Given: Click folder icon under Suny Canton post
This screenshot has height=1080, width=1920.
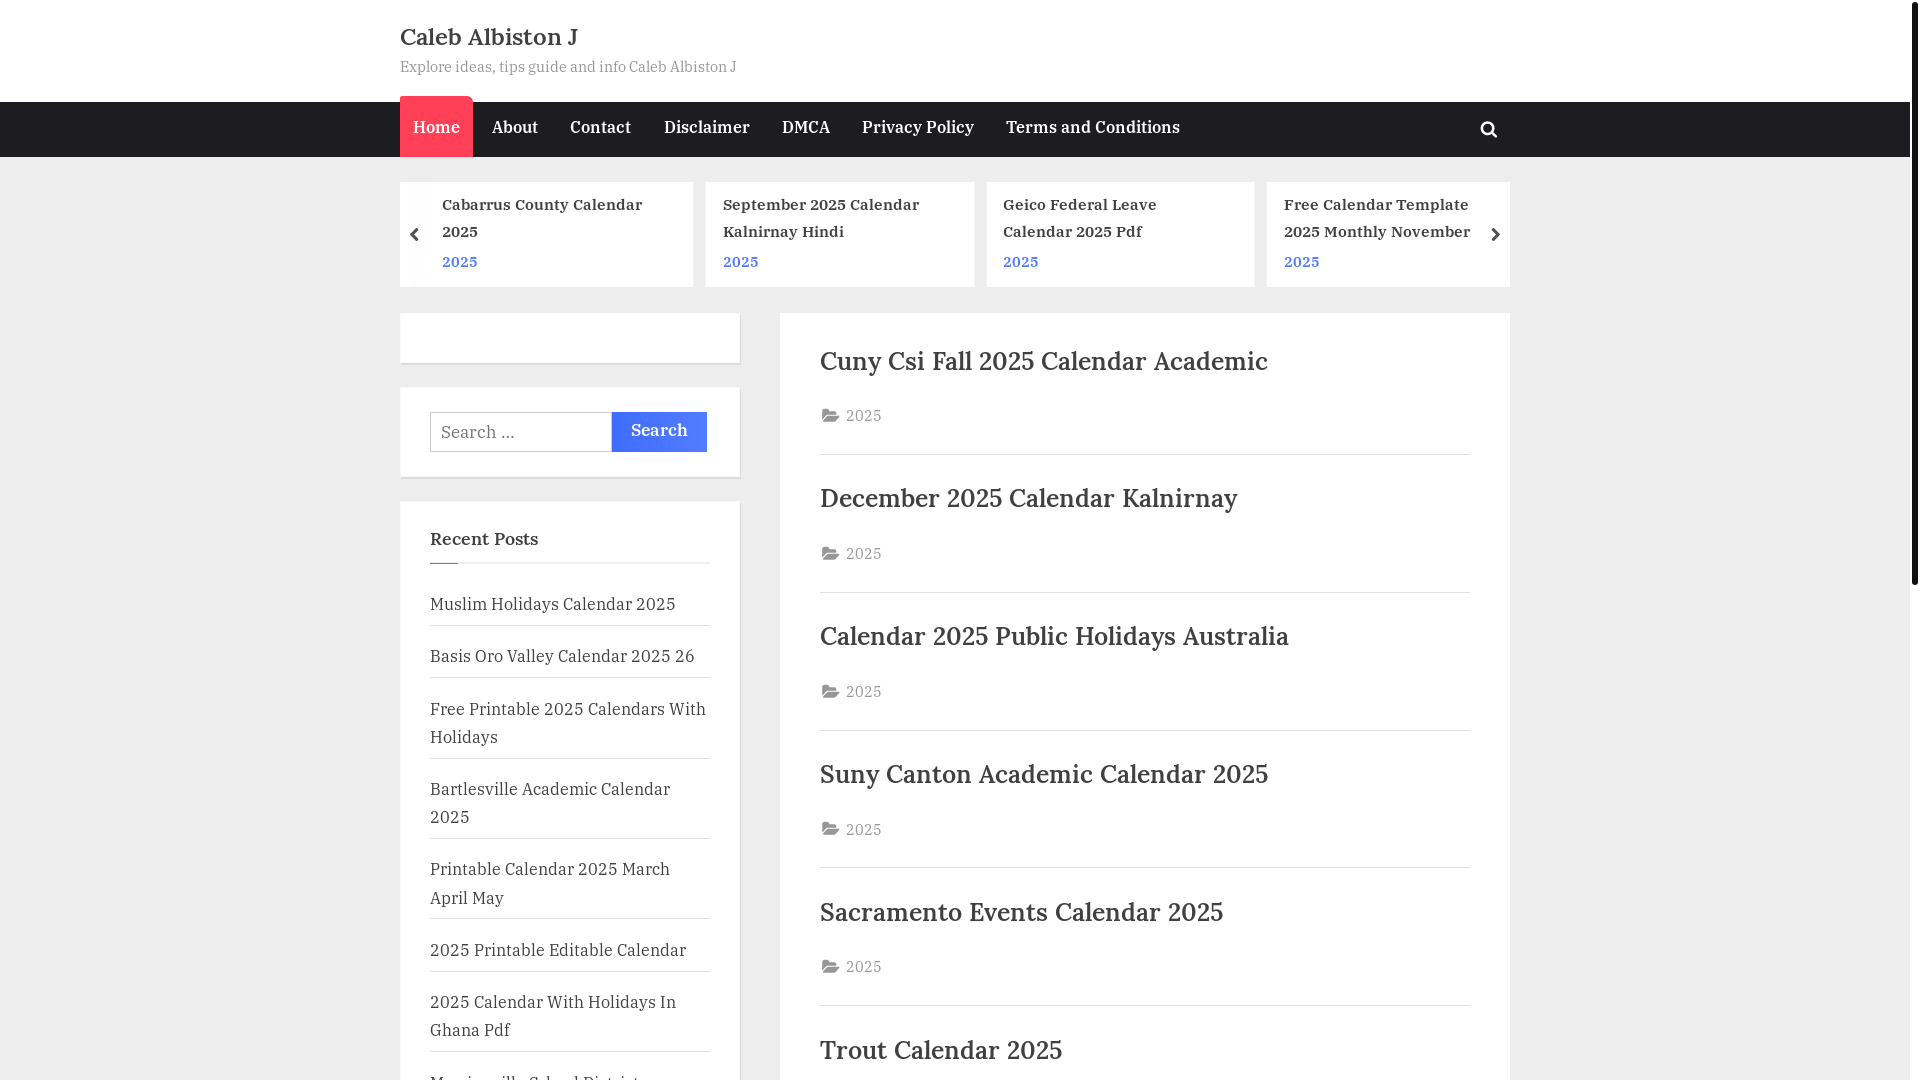Looking at the screenshot, I should (x=830, y=829).
